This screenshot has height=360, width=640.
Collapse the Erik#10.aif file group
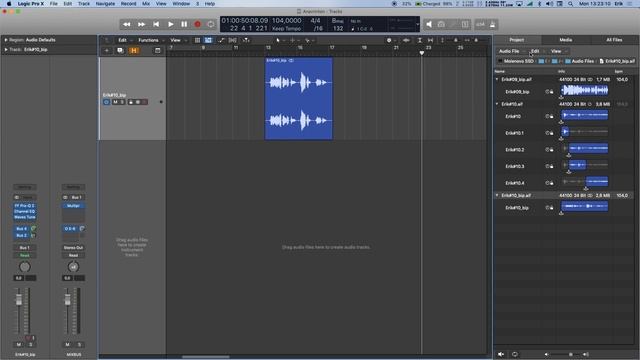(x=497, y=104)
